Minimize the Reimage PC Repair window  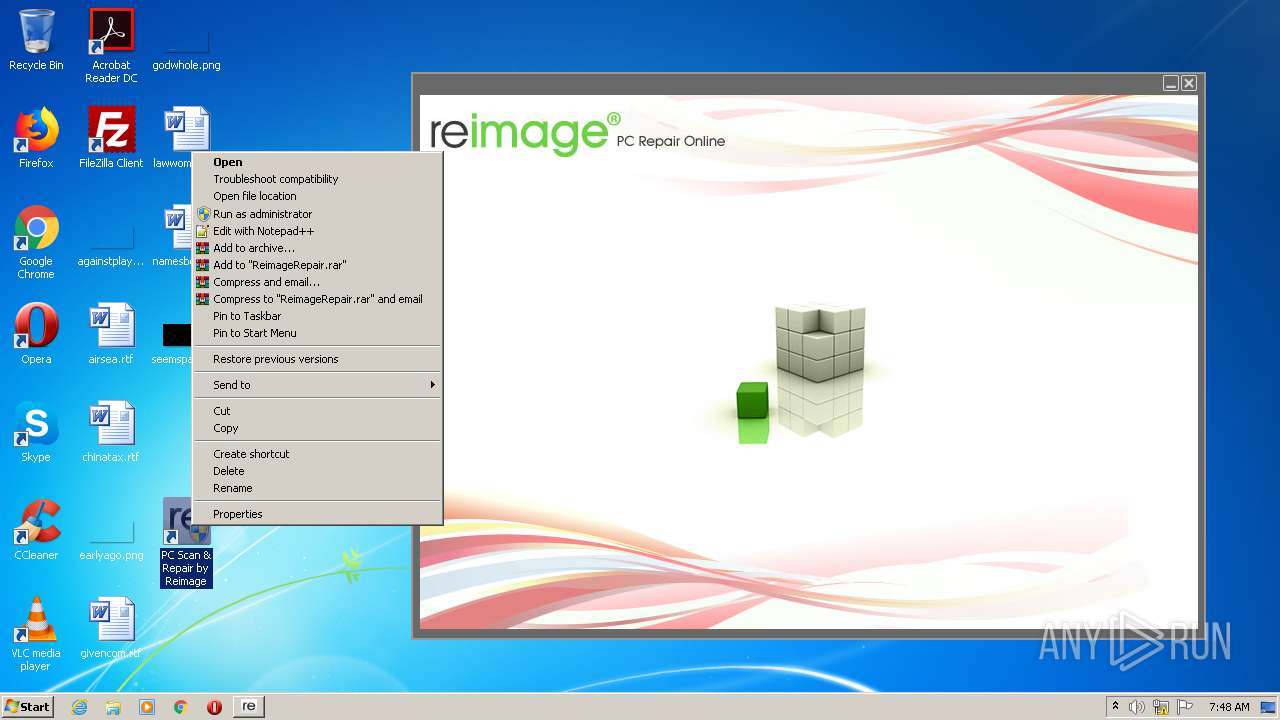pyautogui.click(x=1171, y=83)
